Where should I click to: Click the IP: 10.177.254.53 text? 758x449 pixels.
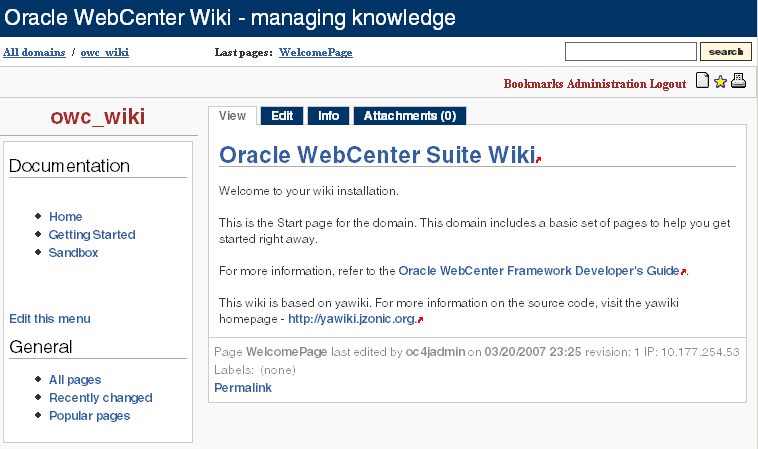point(691,352)
